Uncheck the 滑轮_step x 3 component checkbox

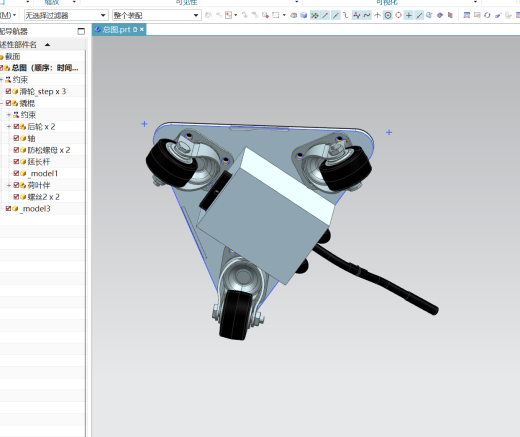[x=8, y=91]
